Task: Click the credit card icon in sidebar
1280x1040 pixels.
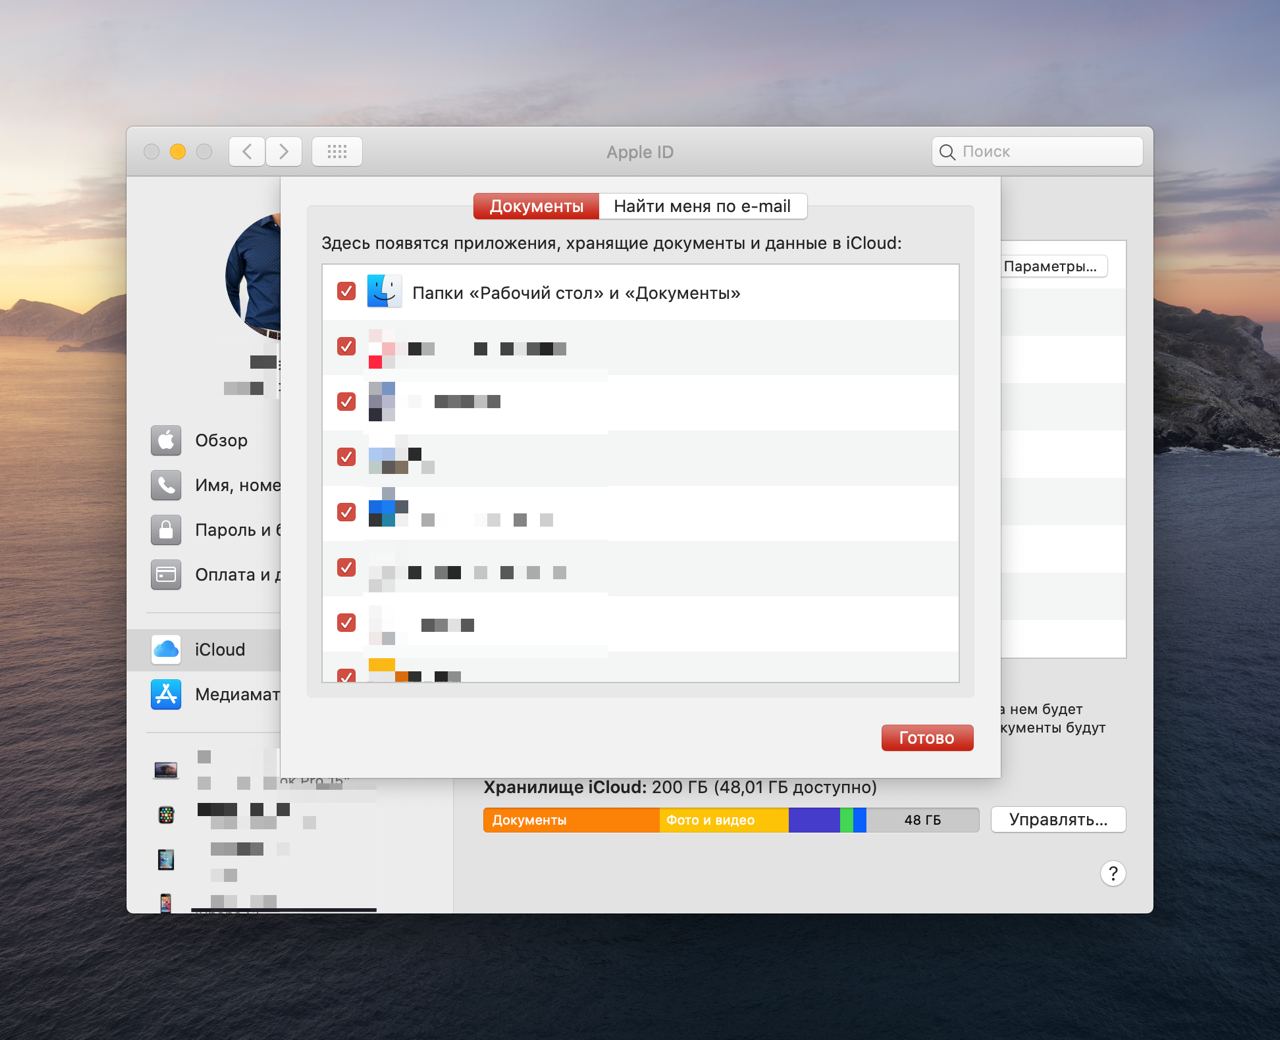Action: pyautogui.click(x=166, y=574)
